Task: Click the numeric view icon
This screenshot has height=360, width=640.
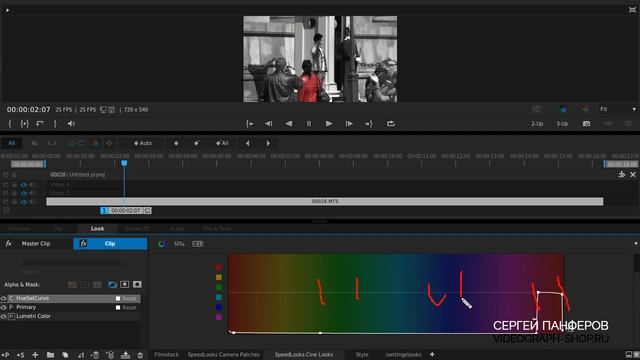Action: coord(198,244)
